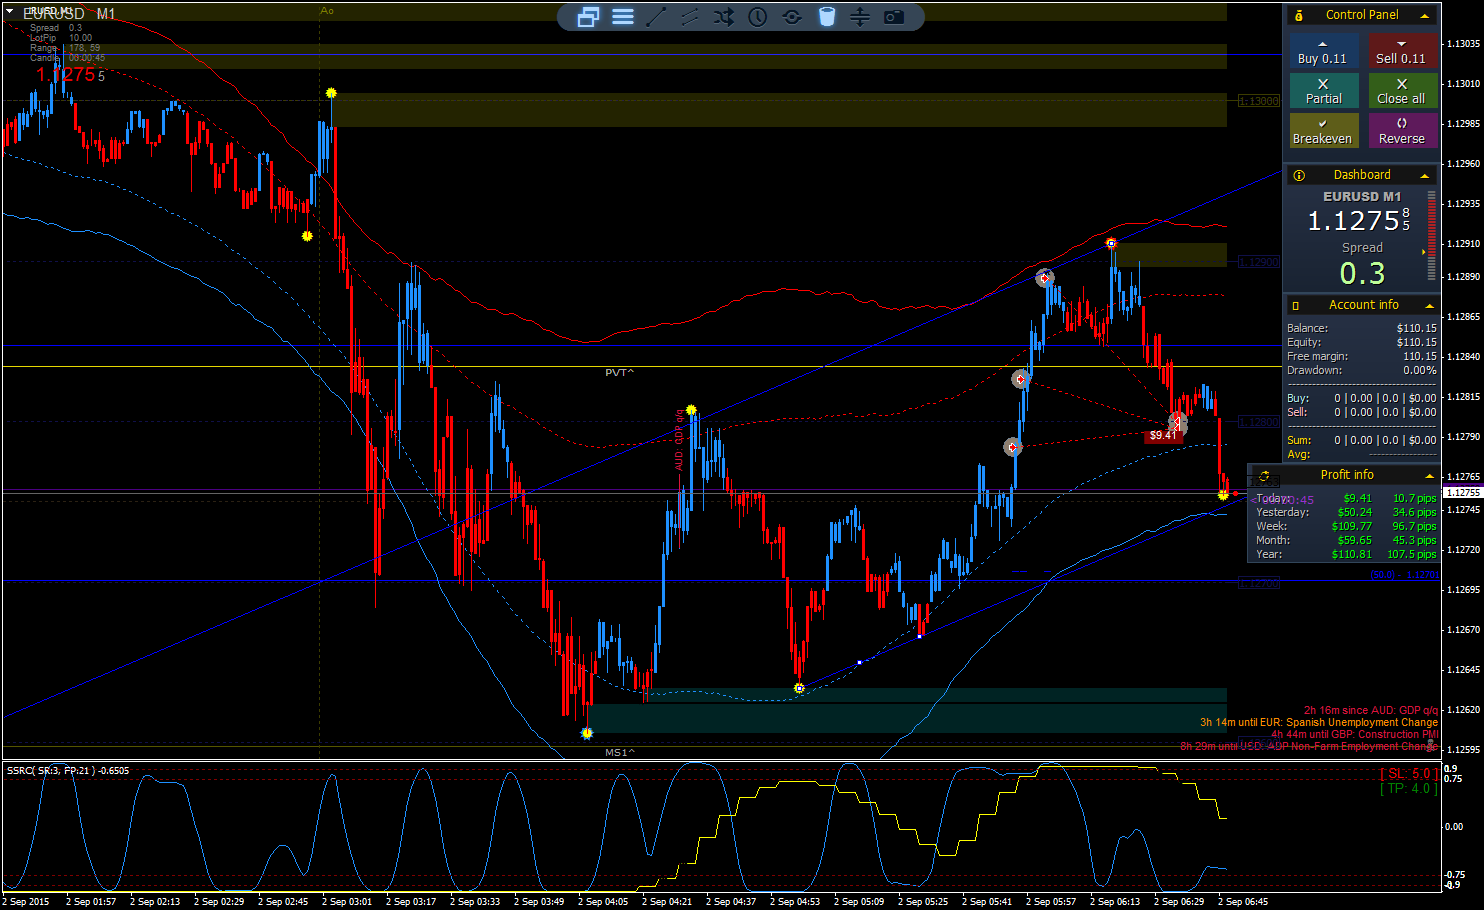Click the AUD GDP q/q news marker on chart
1484x910 pixels.
pos(679,441)
